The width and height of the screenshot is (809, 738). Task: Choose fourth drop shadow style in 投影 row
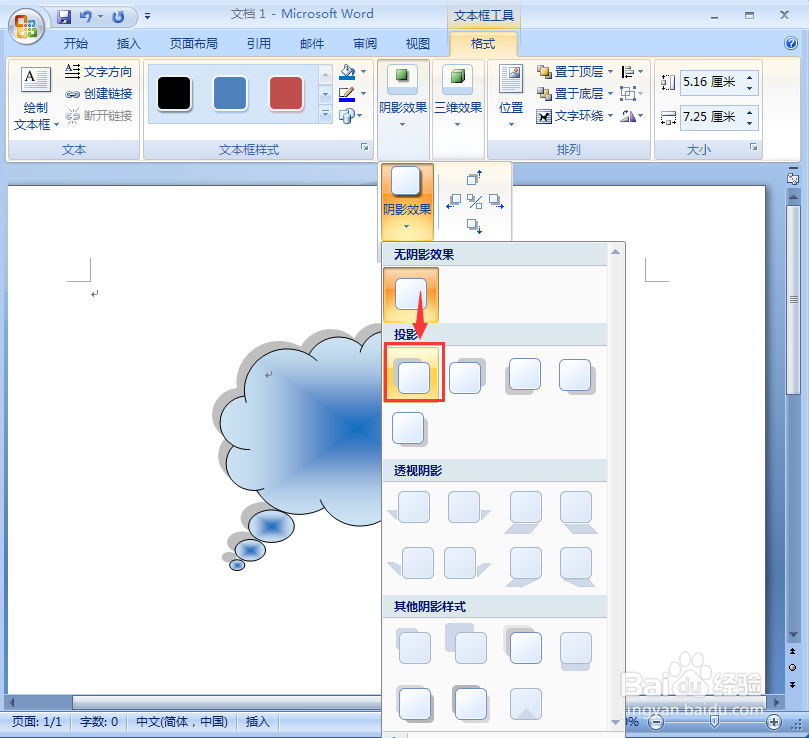coord(577,376)
